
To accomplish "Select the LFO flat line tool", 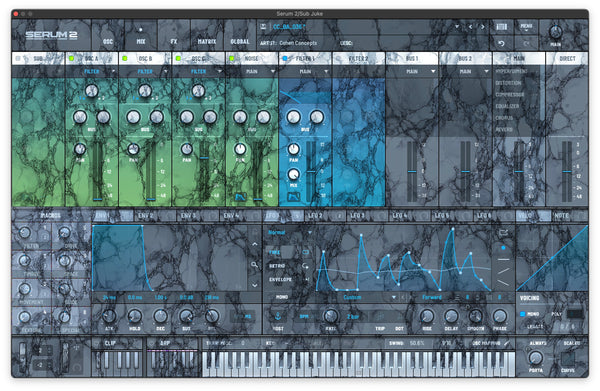I will tap(503, 259).
